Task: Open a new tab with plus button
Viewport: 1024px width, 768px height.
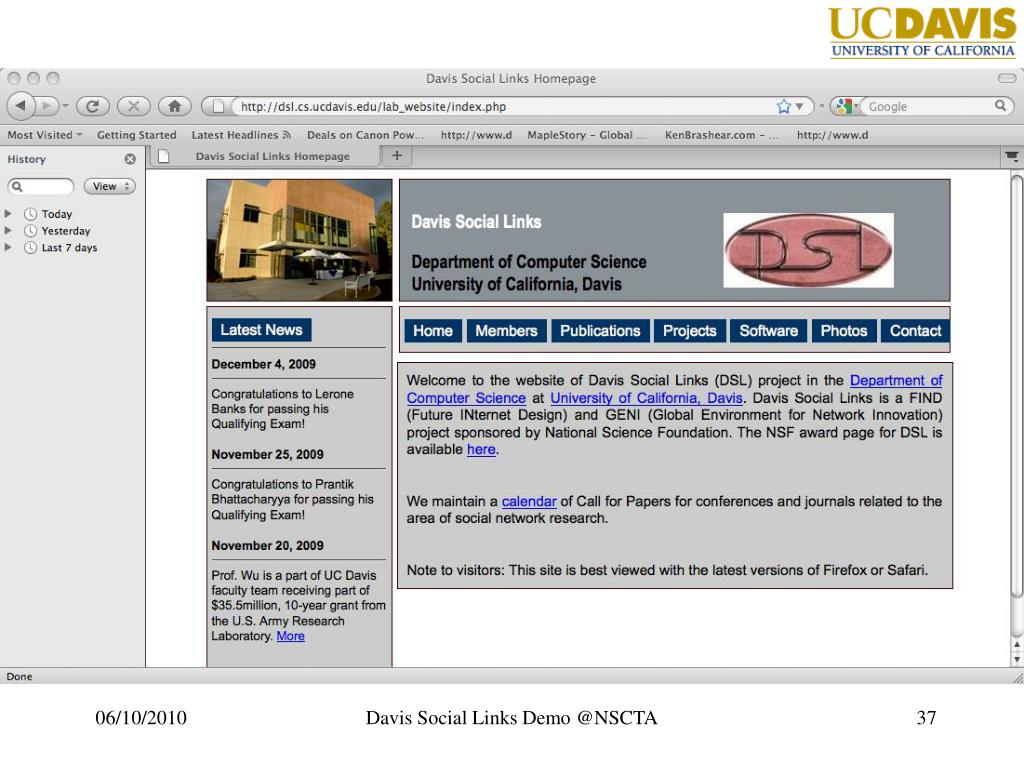Action: click(x=396, y=155)
